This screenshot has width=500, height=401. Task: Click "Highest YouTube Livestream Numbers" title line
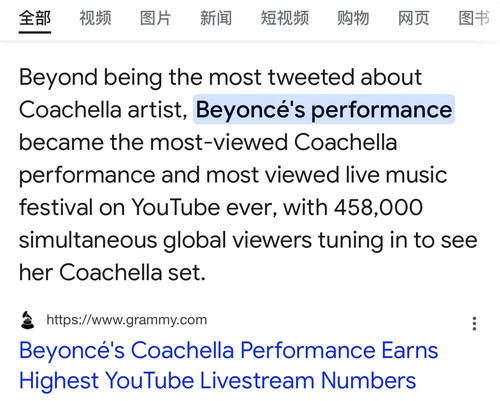pos(218,381)
